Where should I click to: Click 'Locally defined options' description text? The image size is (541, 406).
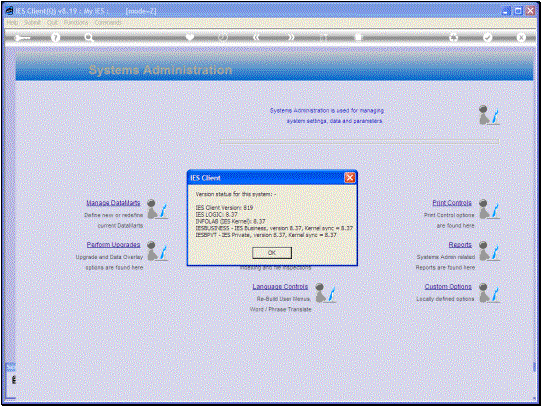445,299
